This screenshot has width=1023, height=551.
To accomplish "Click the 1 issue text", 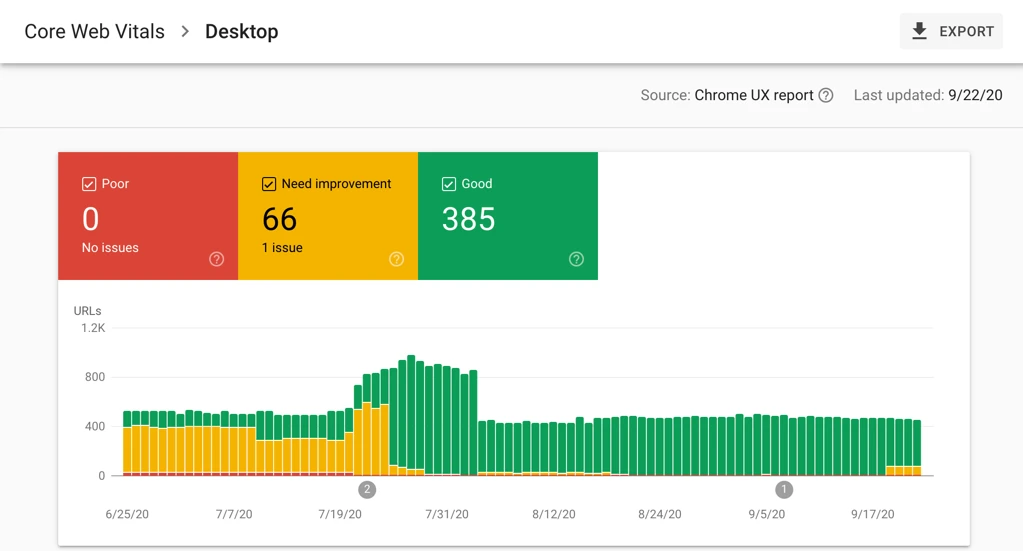I will pyautogui.click(x=282, y=248).
